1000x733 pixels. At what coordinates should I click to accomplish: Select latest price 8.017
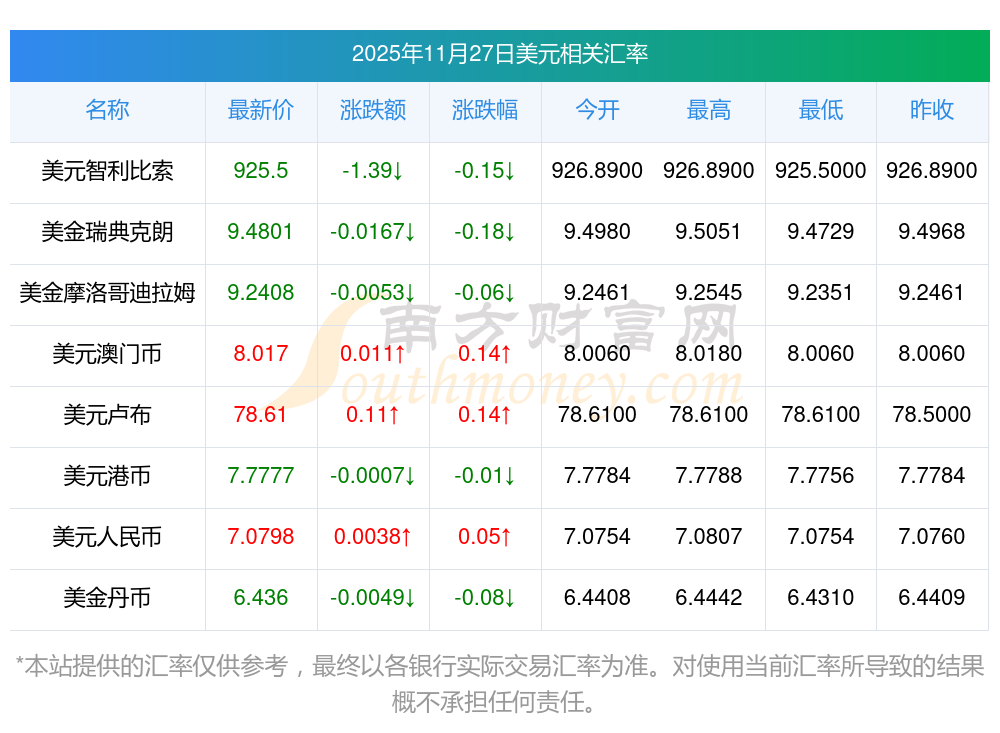click(x=260, y=353)
